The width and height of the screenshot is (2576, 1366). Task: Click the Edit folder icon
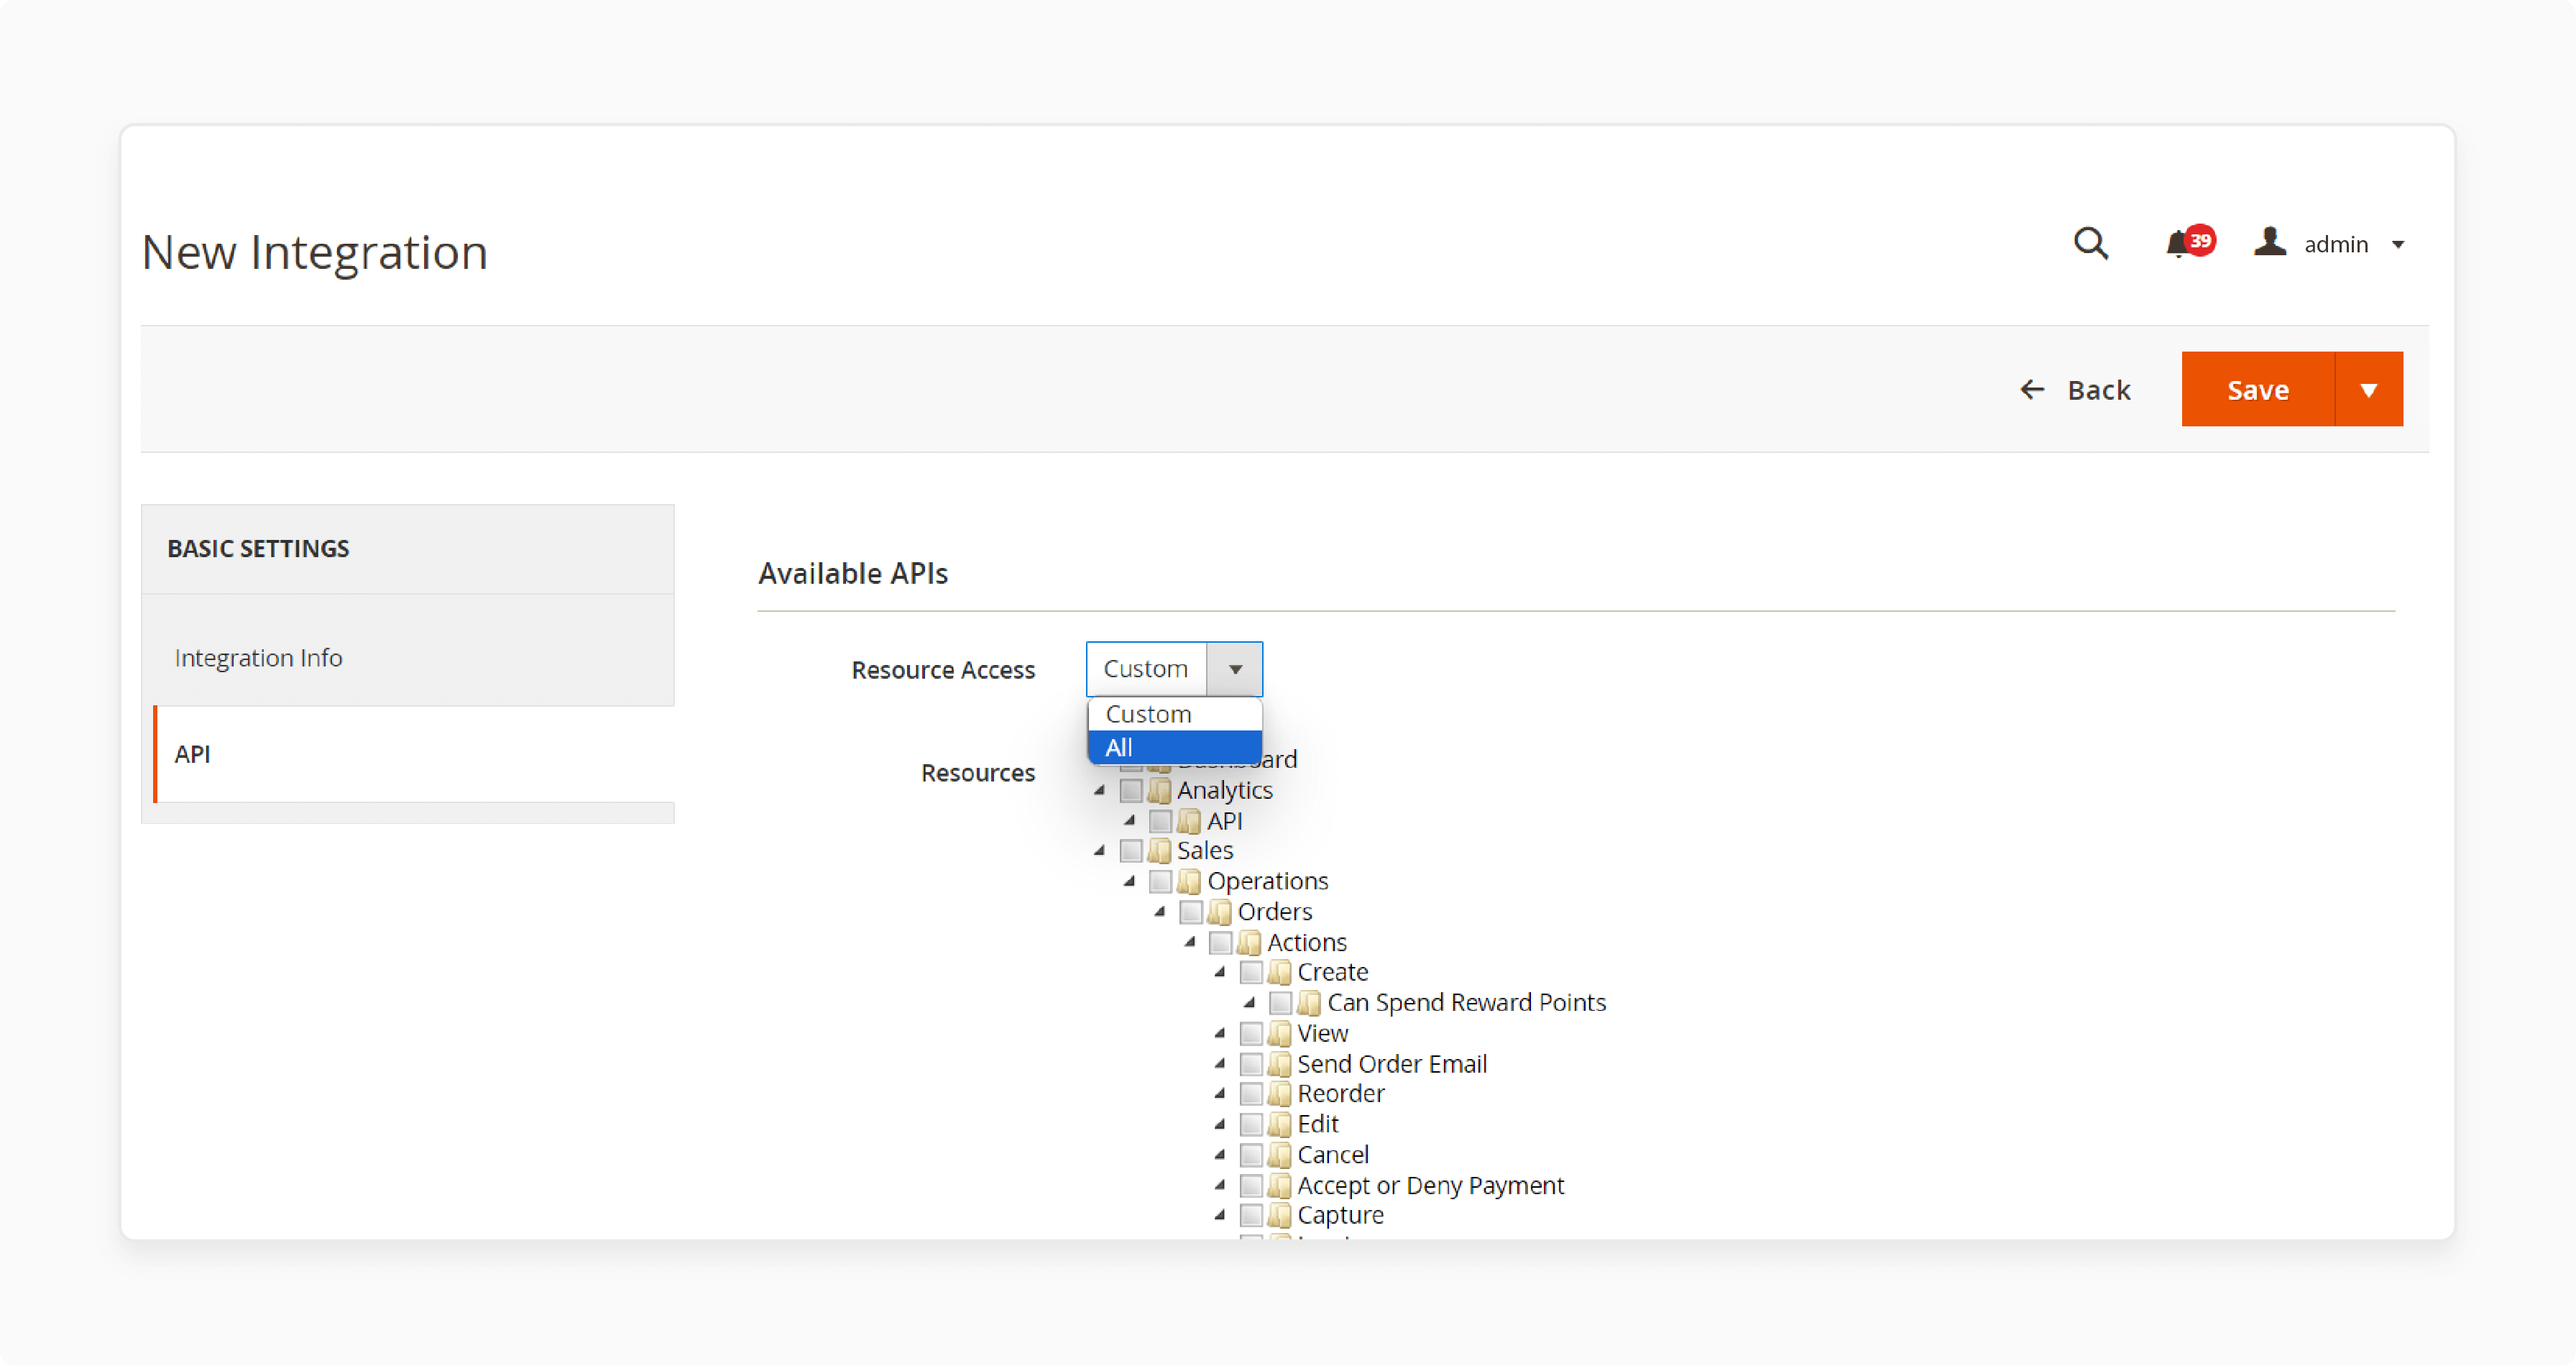click(1279, 1125)
